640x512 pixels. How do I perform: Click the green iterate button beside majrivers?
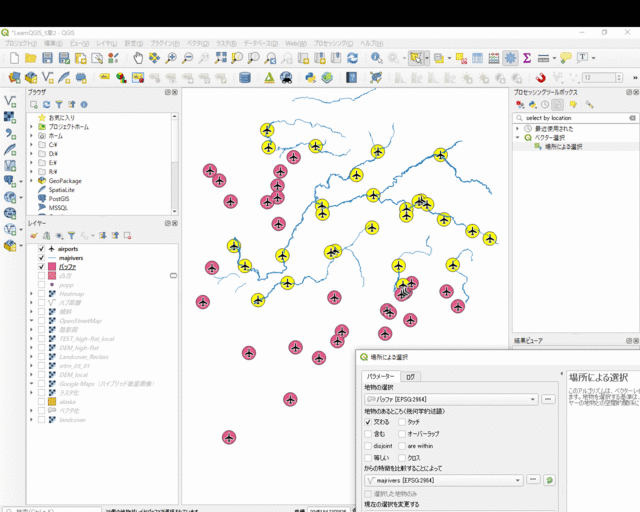click(x=549, y=480)
